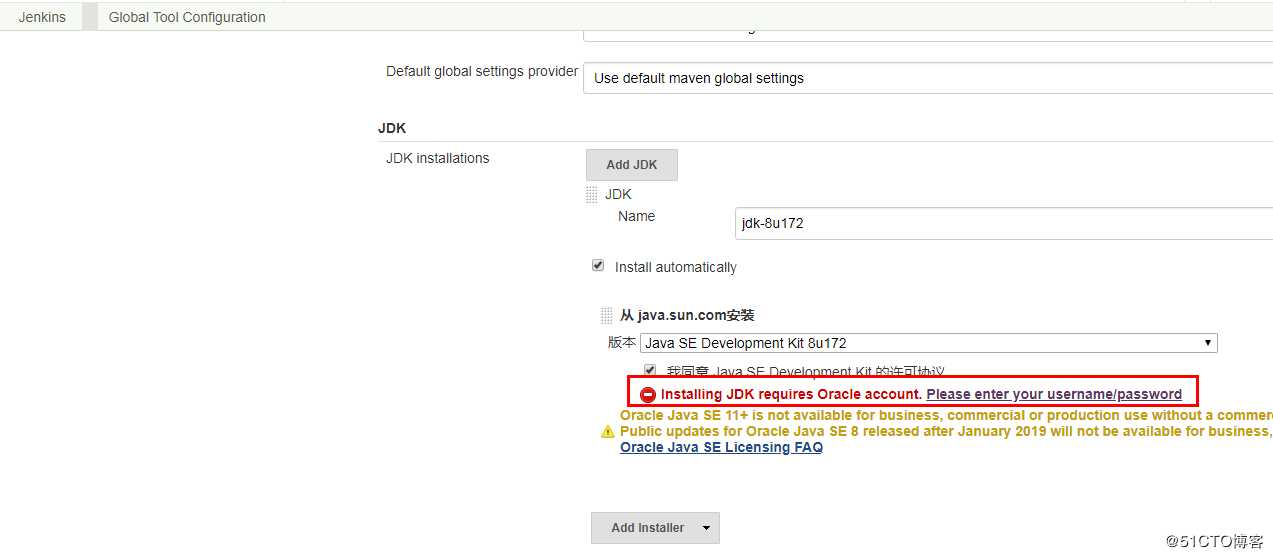
Task: Click the yellow warning triangle icon
Action: coord(607,432)
